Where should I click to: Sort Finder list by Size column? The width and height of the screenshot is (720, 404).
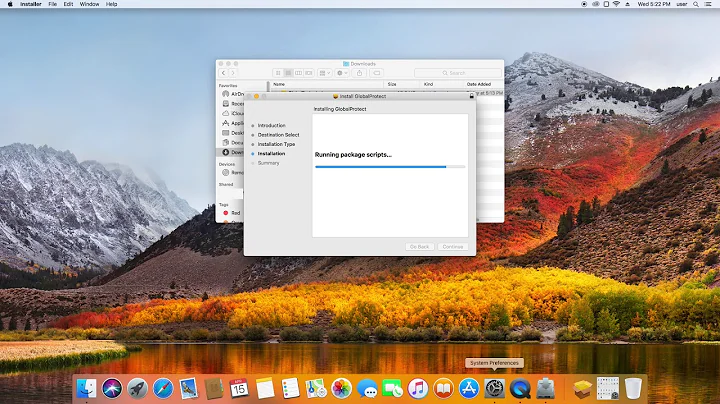point(402,84)
